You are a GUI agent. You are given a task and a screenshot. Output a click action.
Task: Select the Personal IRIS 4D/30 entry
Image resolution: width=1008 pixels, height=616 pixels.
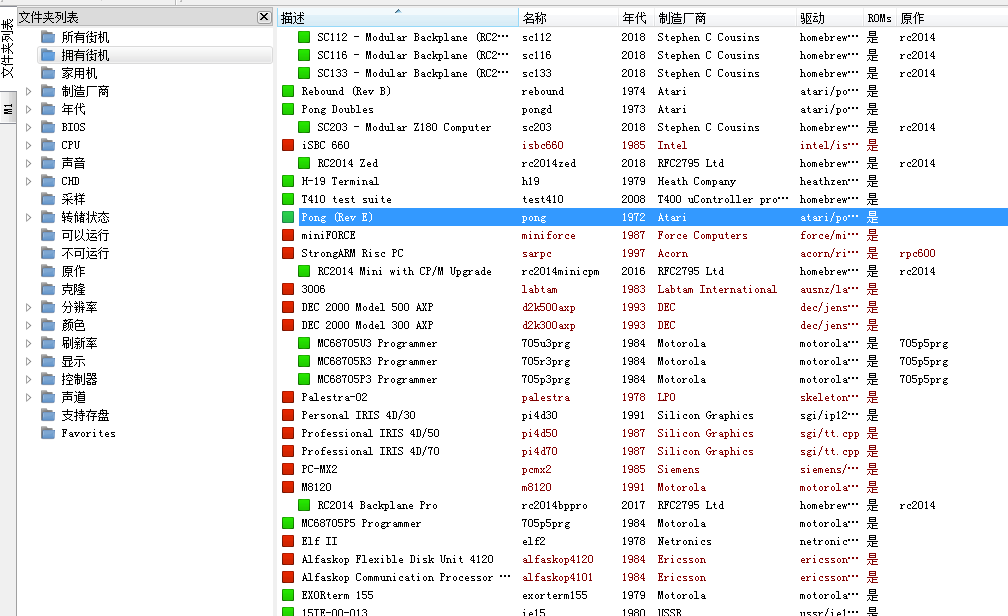[358, 415]
